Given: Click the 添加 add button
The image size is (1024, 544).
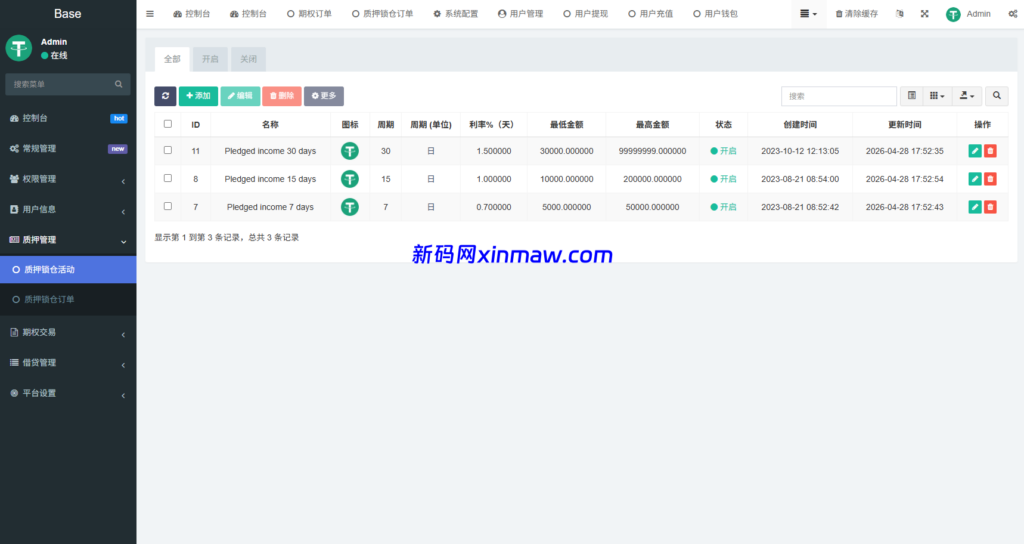Looking at the screenshot, I should pos(199,96).
